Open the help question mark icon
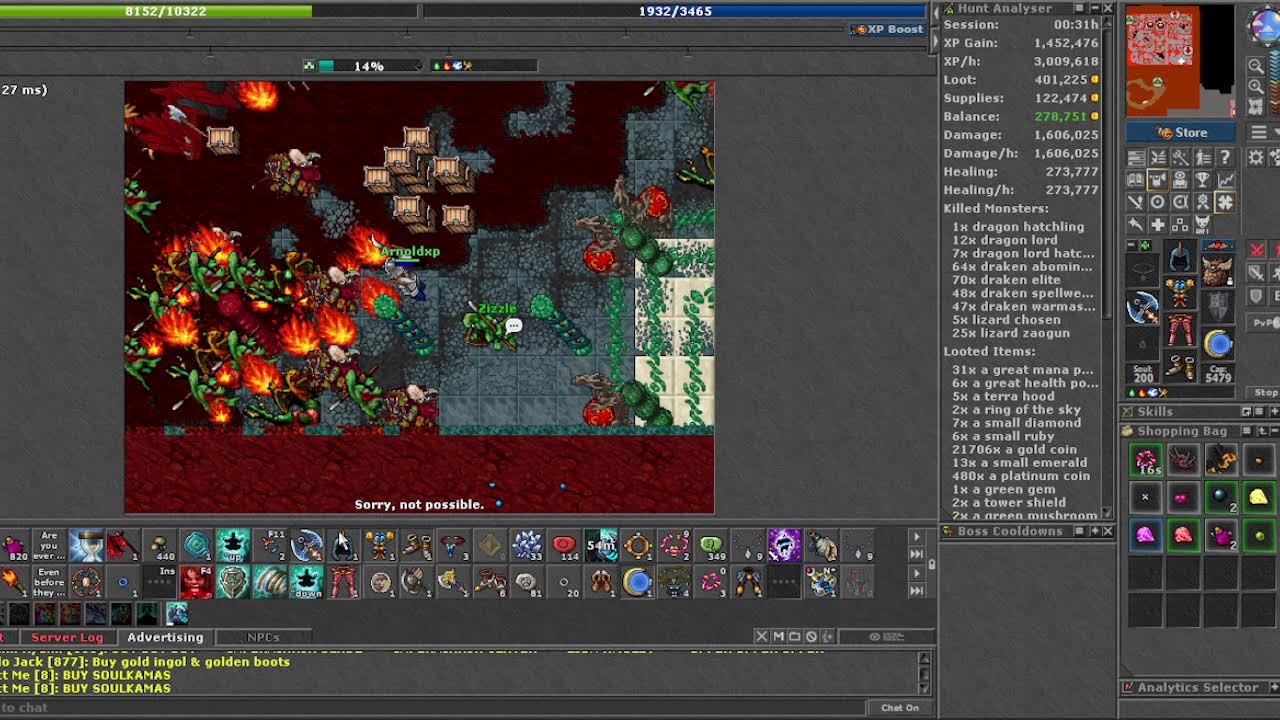Image resolution: width=1280 pixels, height=720 pixels. click(1225, 158)
